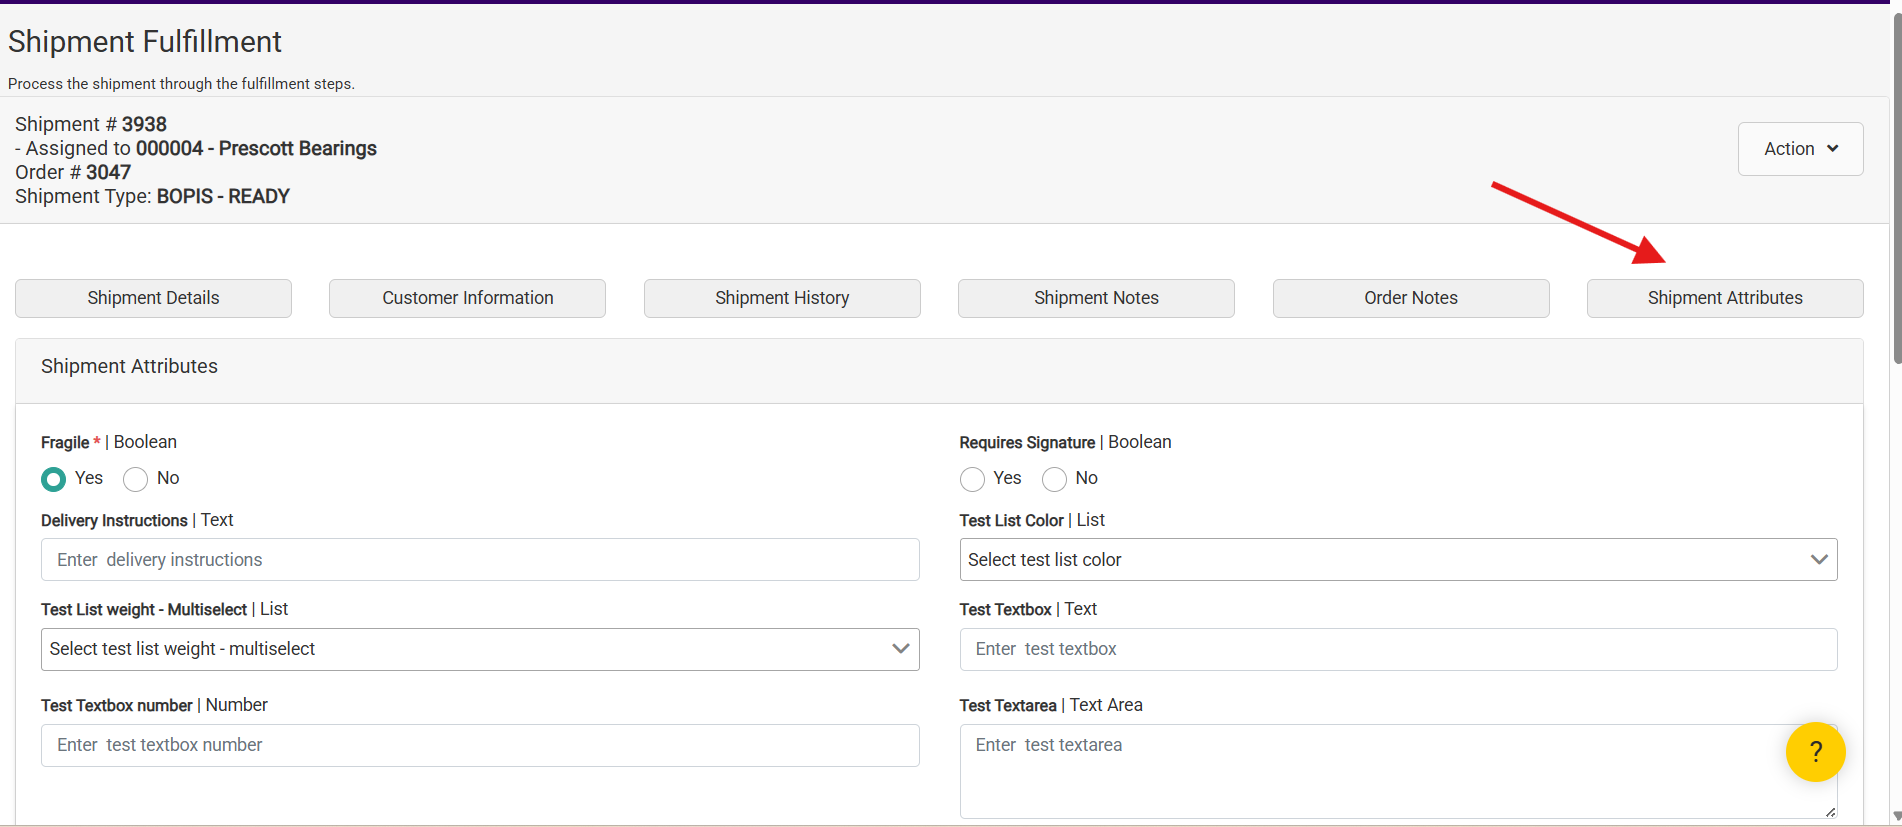Switch to Shipment Details tab

153,298
